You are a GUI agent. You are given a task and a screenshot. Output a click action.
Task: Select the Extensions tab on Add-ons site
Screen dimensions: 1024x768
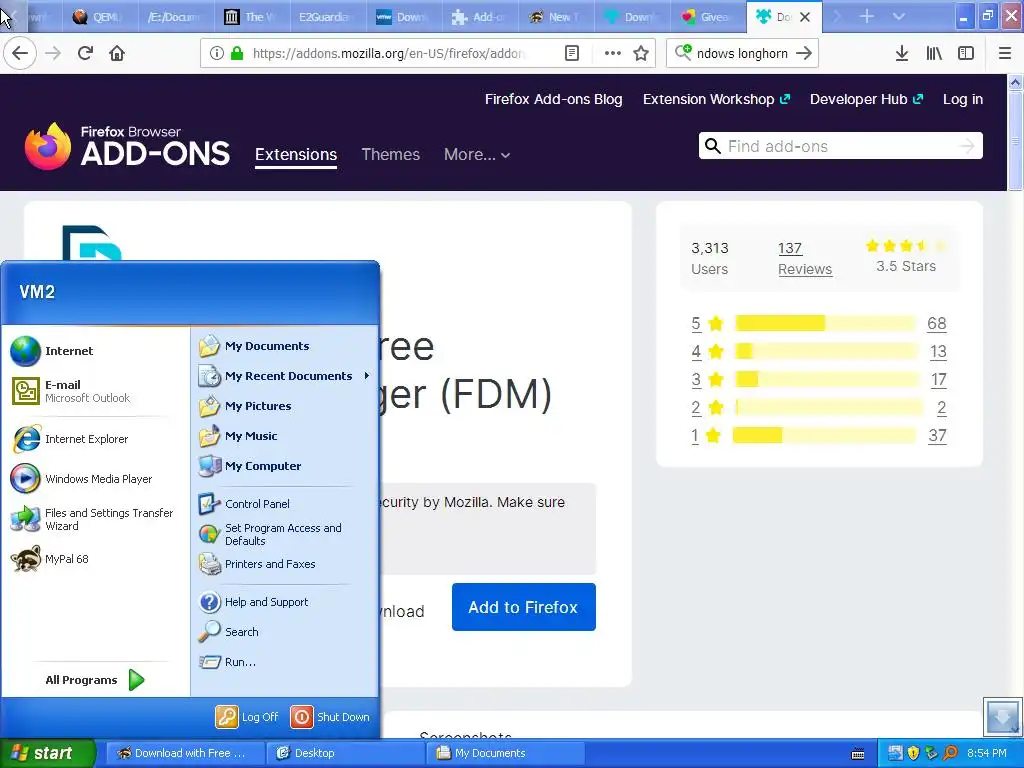(296, 155)
